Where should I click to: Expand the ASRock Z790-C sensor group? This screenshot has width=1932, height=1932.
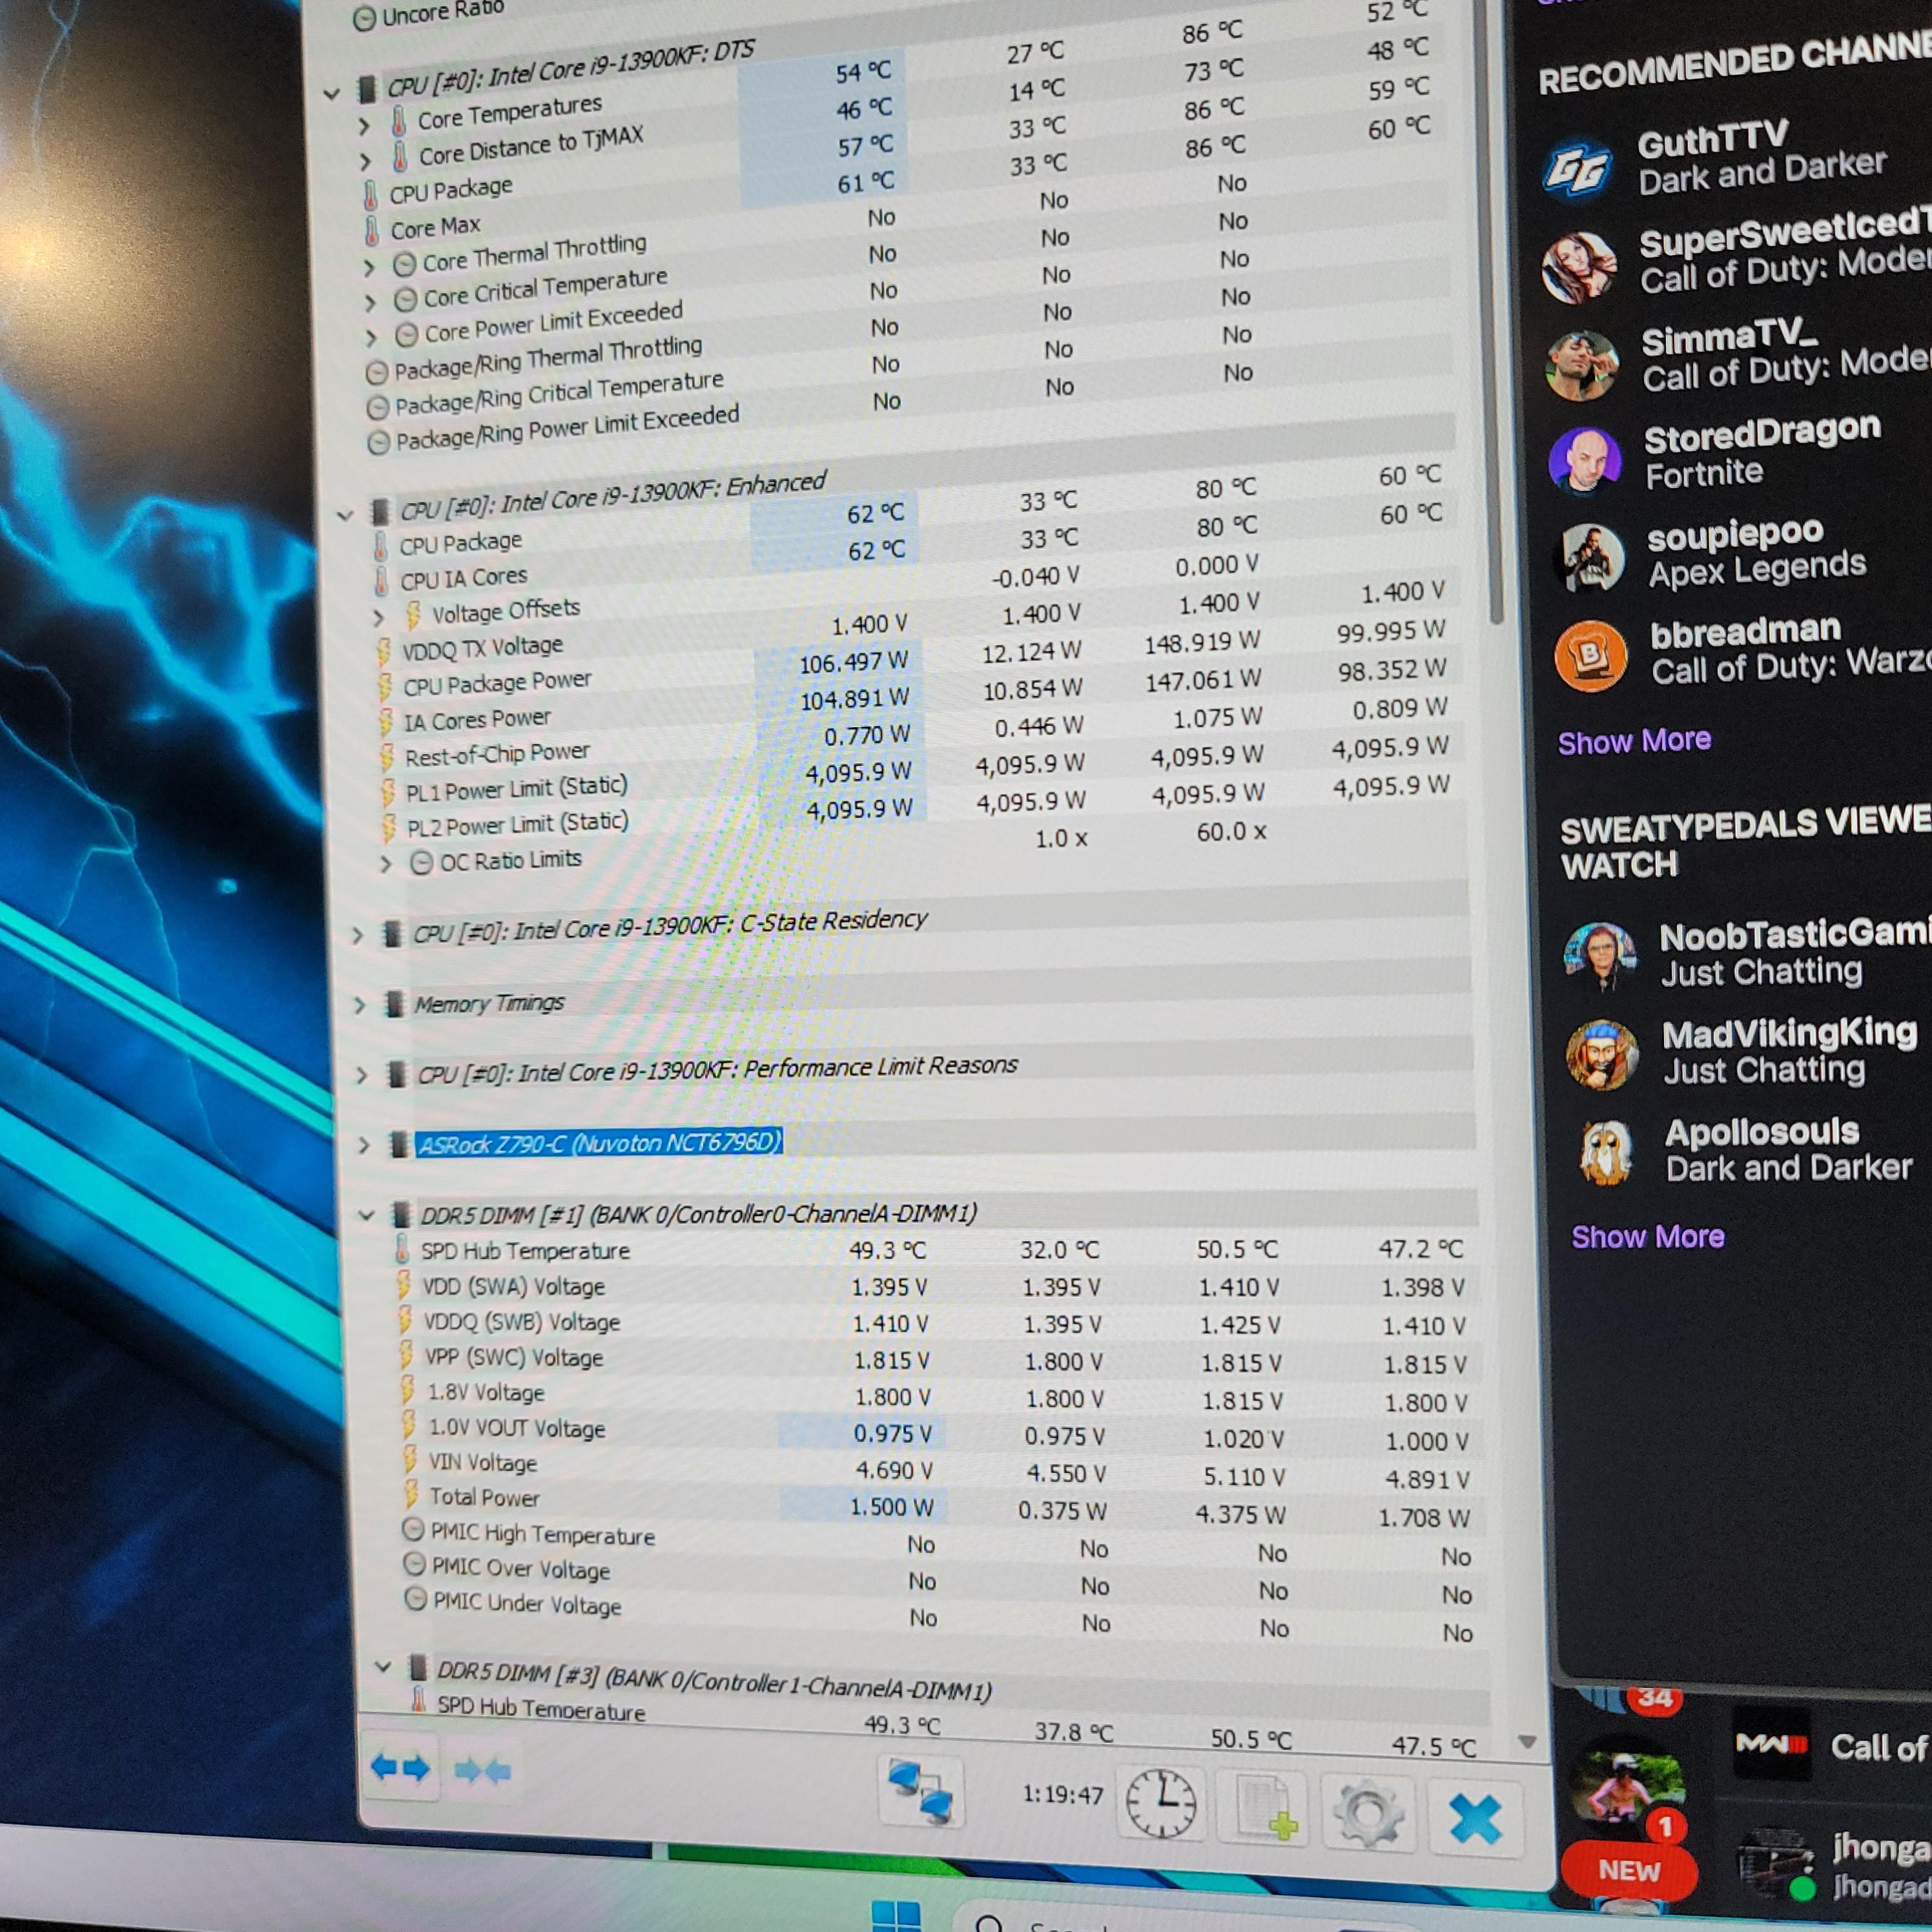click(x=364, y=1146)
